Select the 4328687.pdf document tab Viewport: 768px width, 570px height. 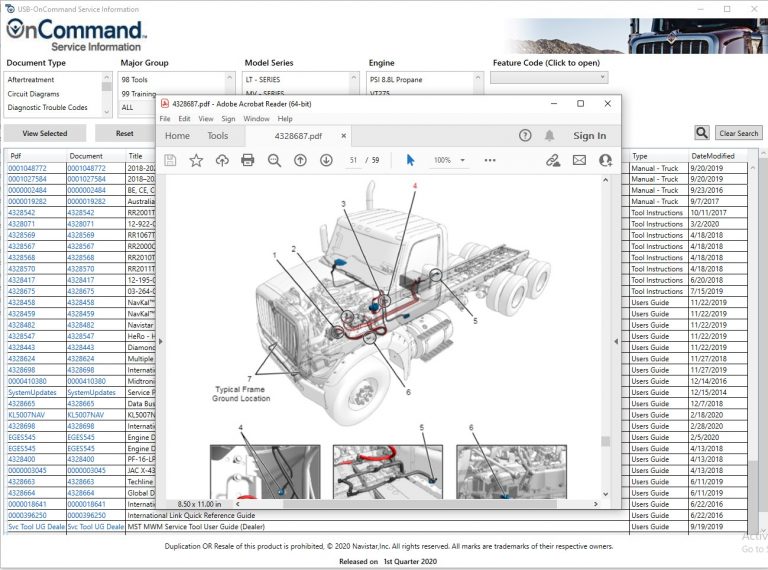tap(298, 136)
